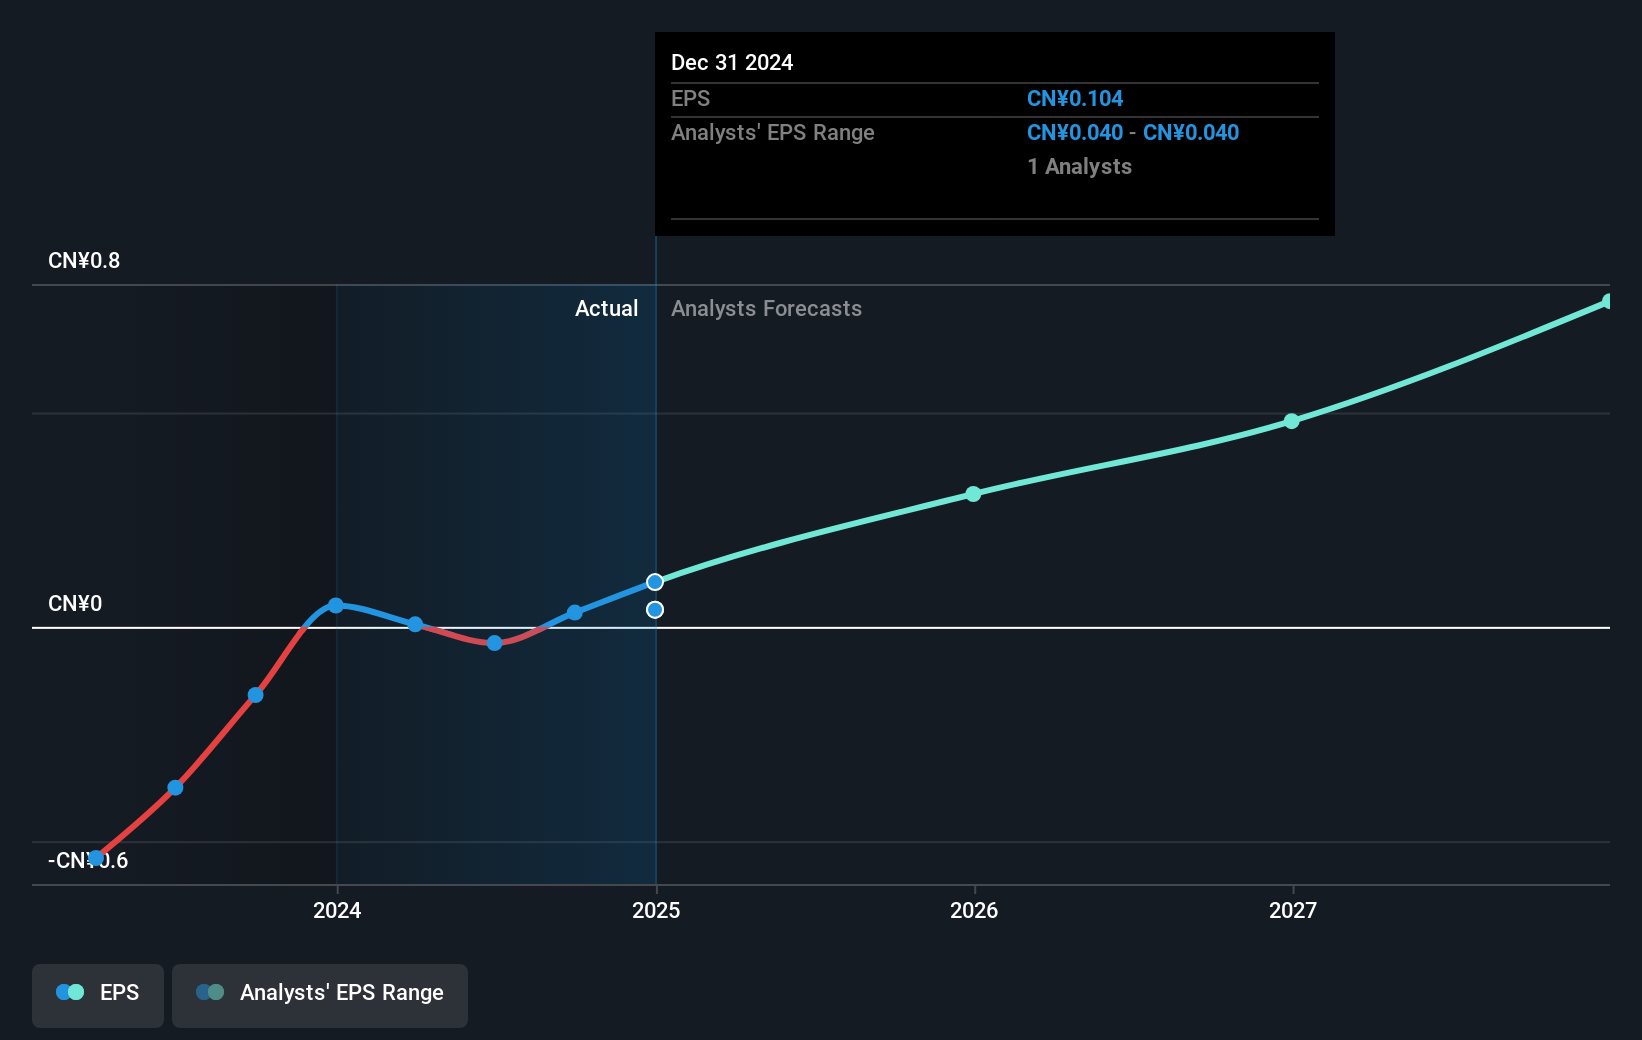Click the early-2024 data point near zero line
This screenshot has width=1642, height=1040.
pyautogui.click(x=415, y=624)
